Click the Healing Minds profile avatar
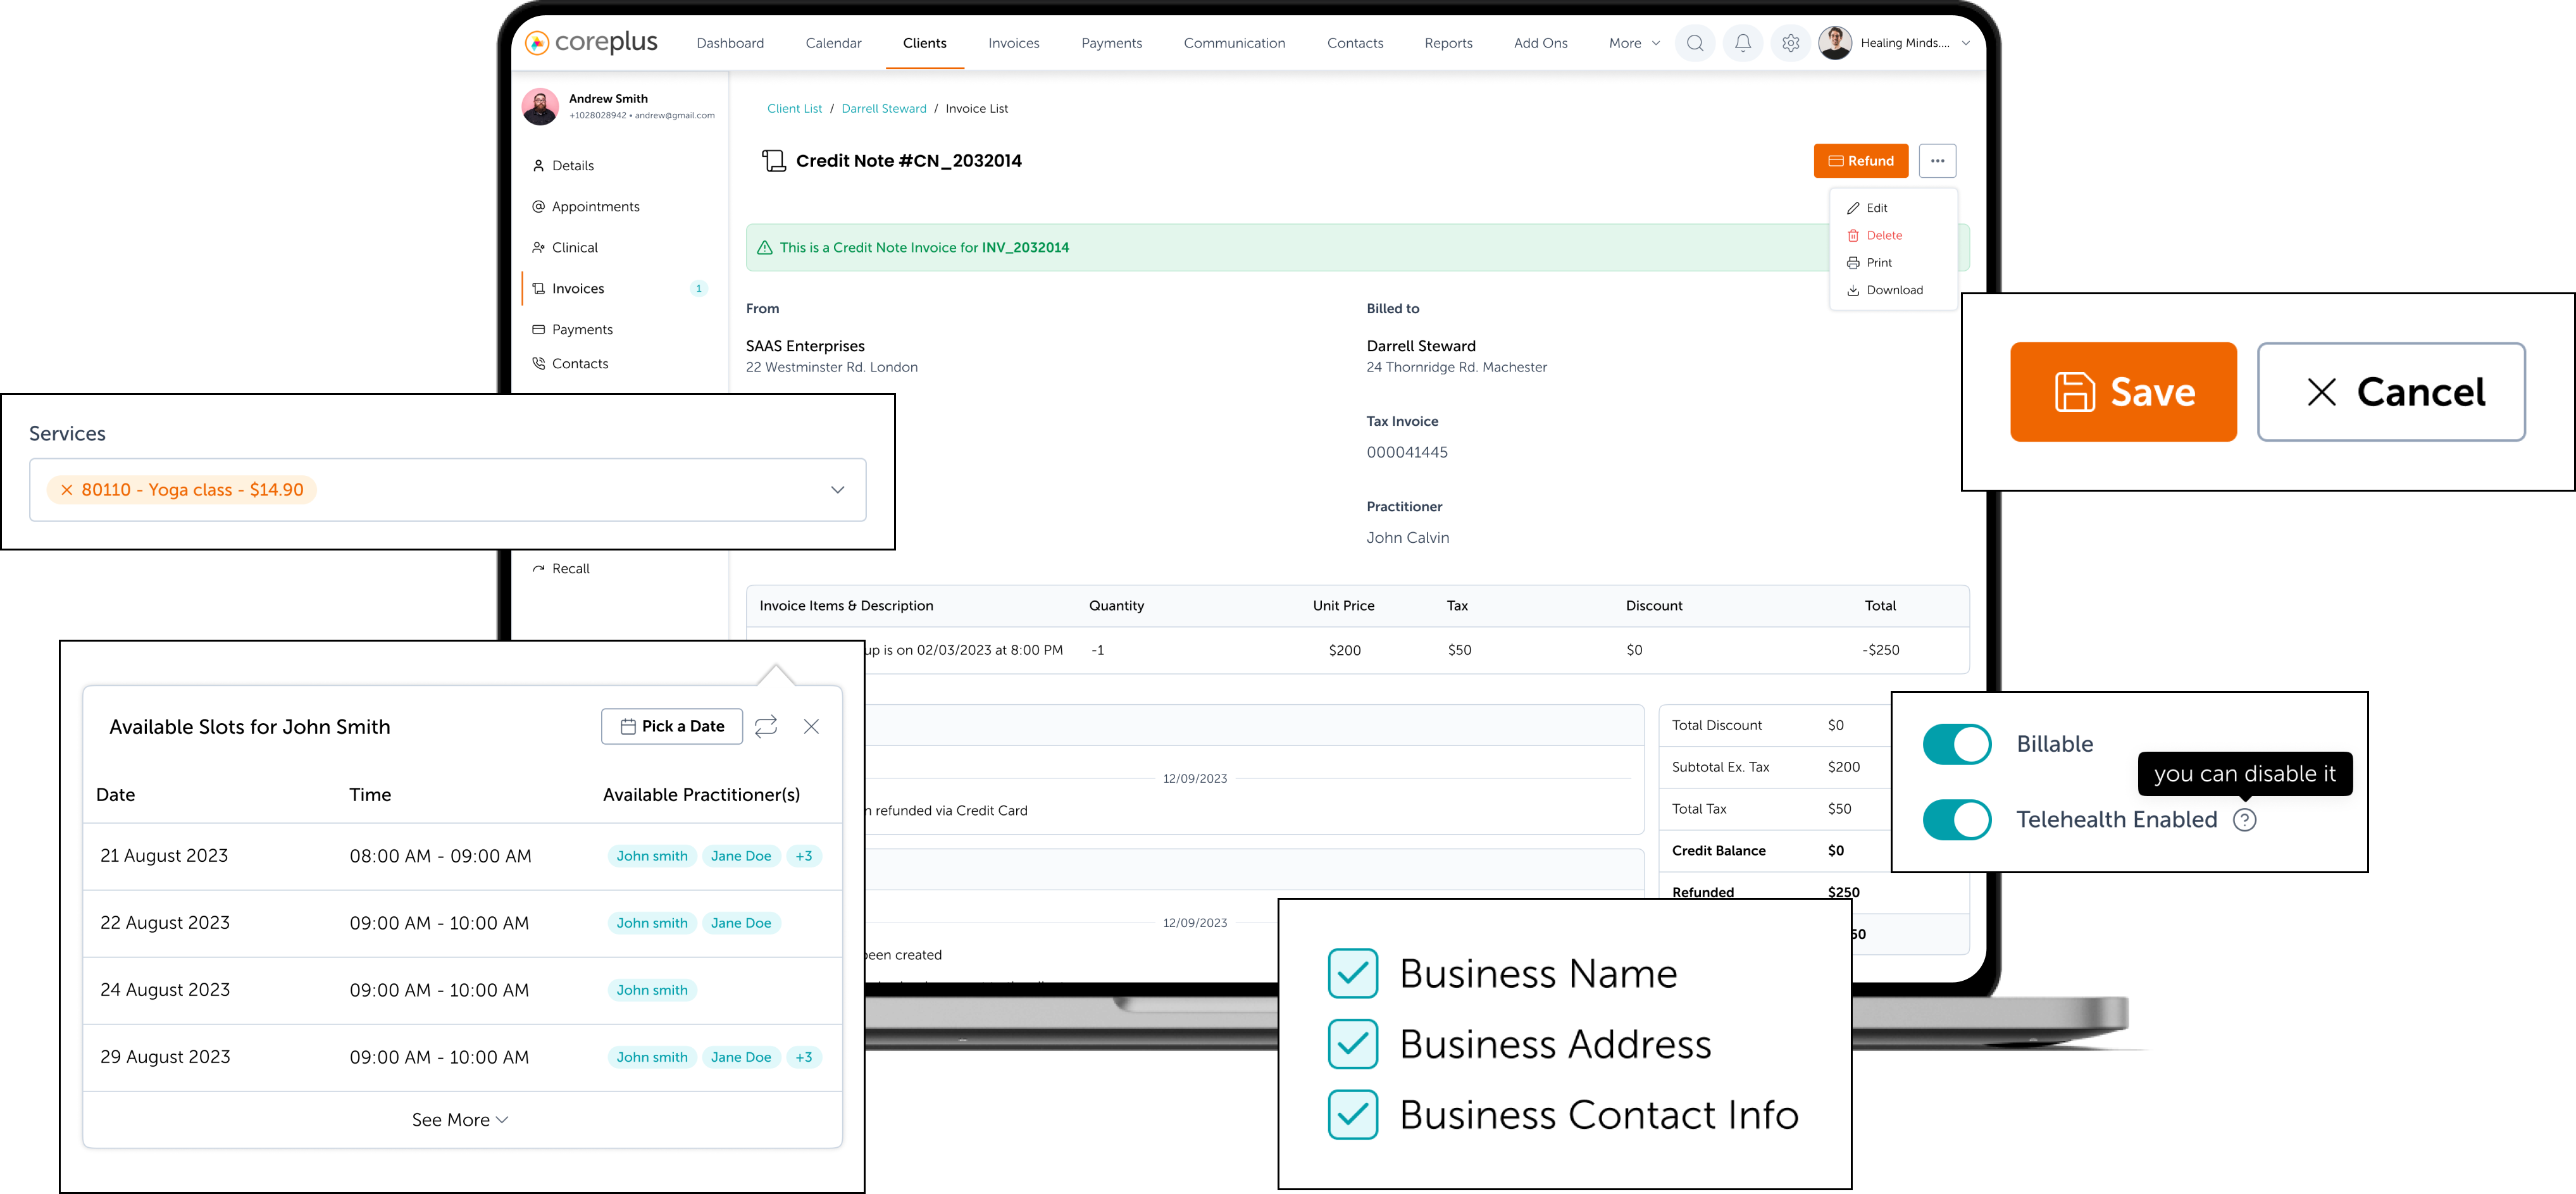 tap(1835, 43)
